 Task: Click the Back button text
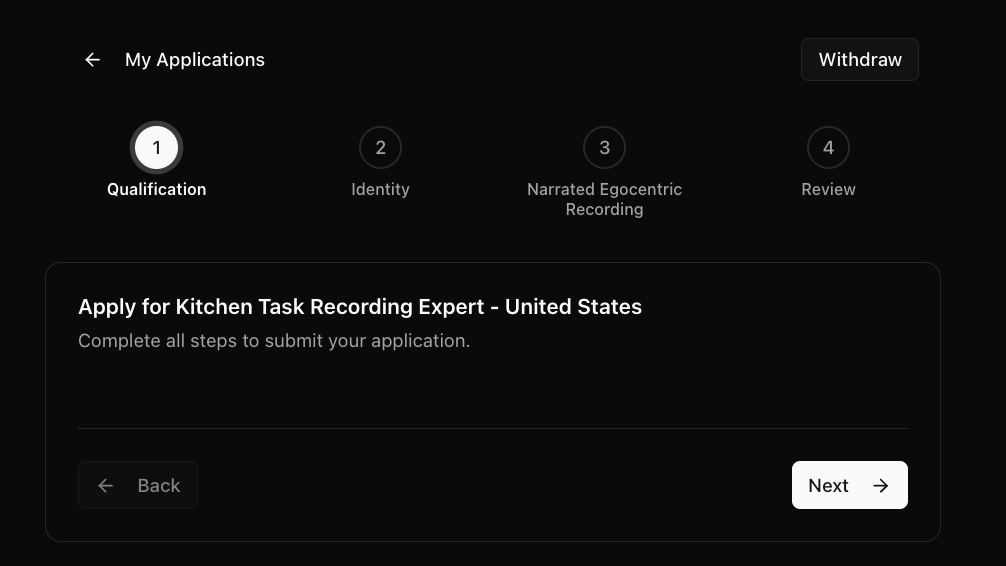pos(158,486)
